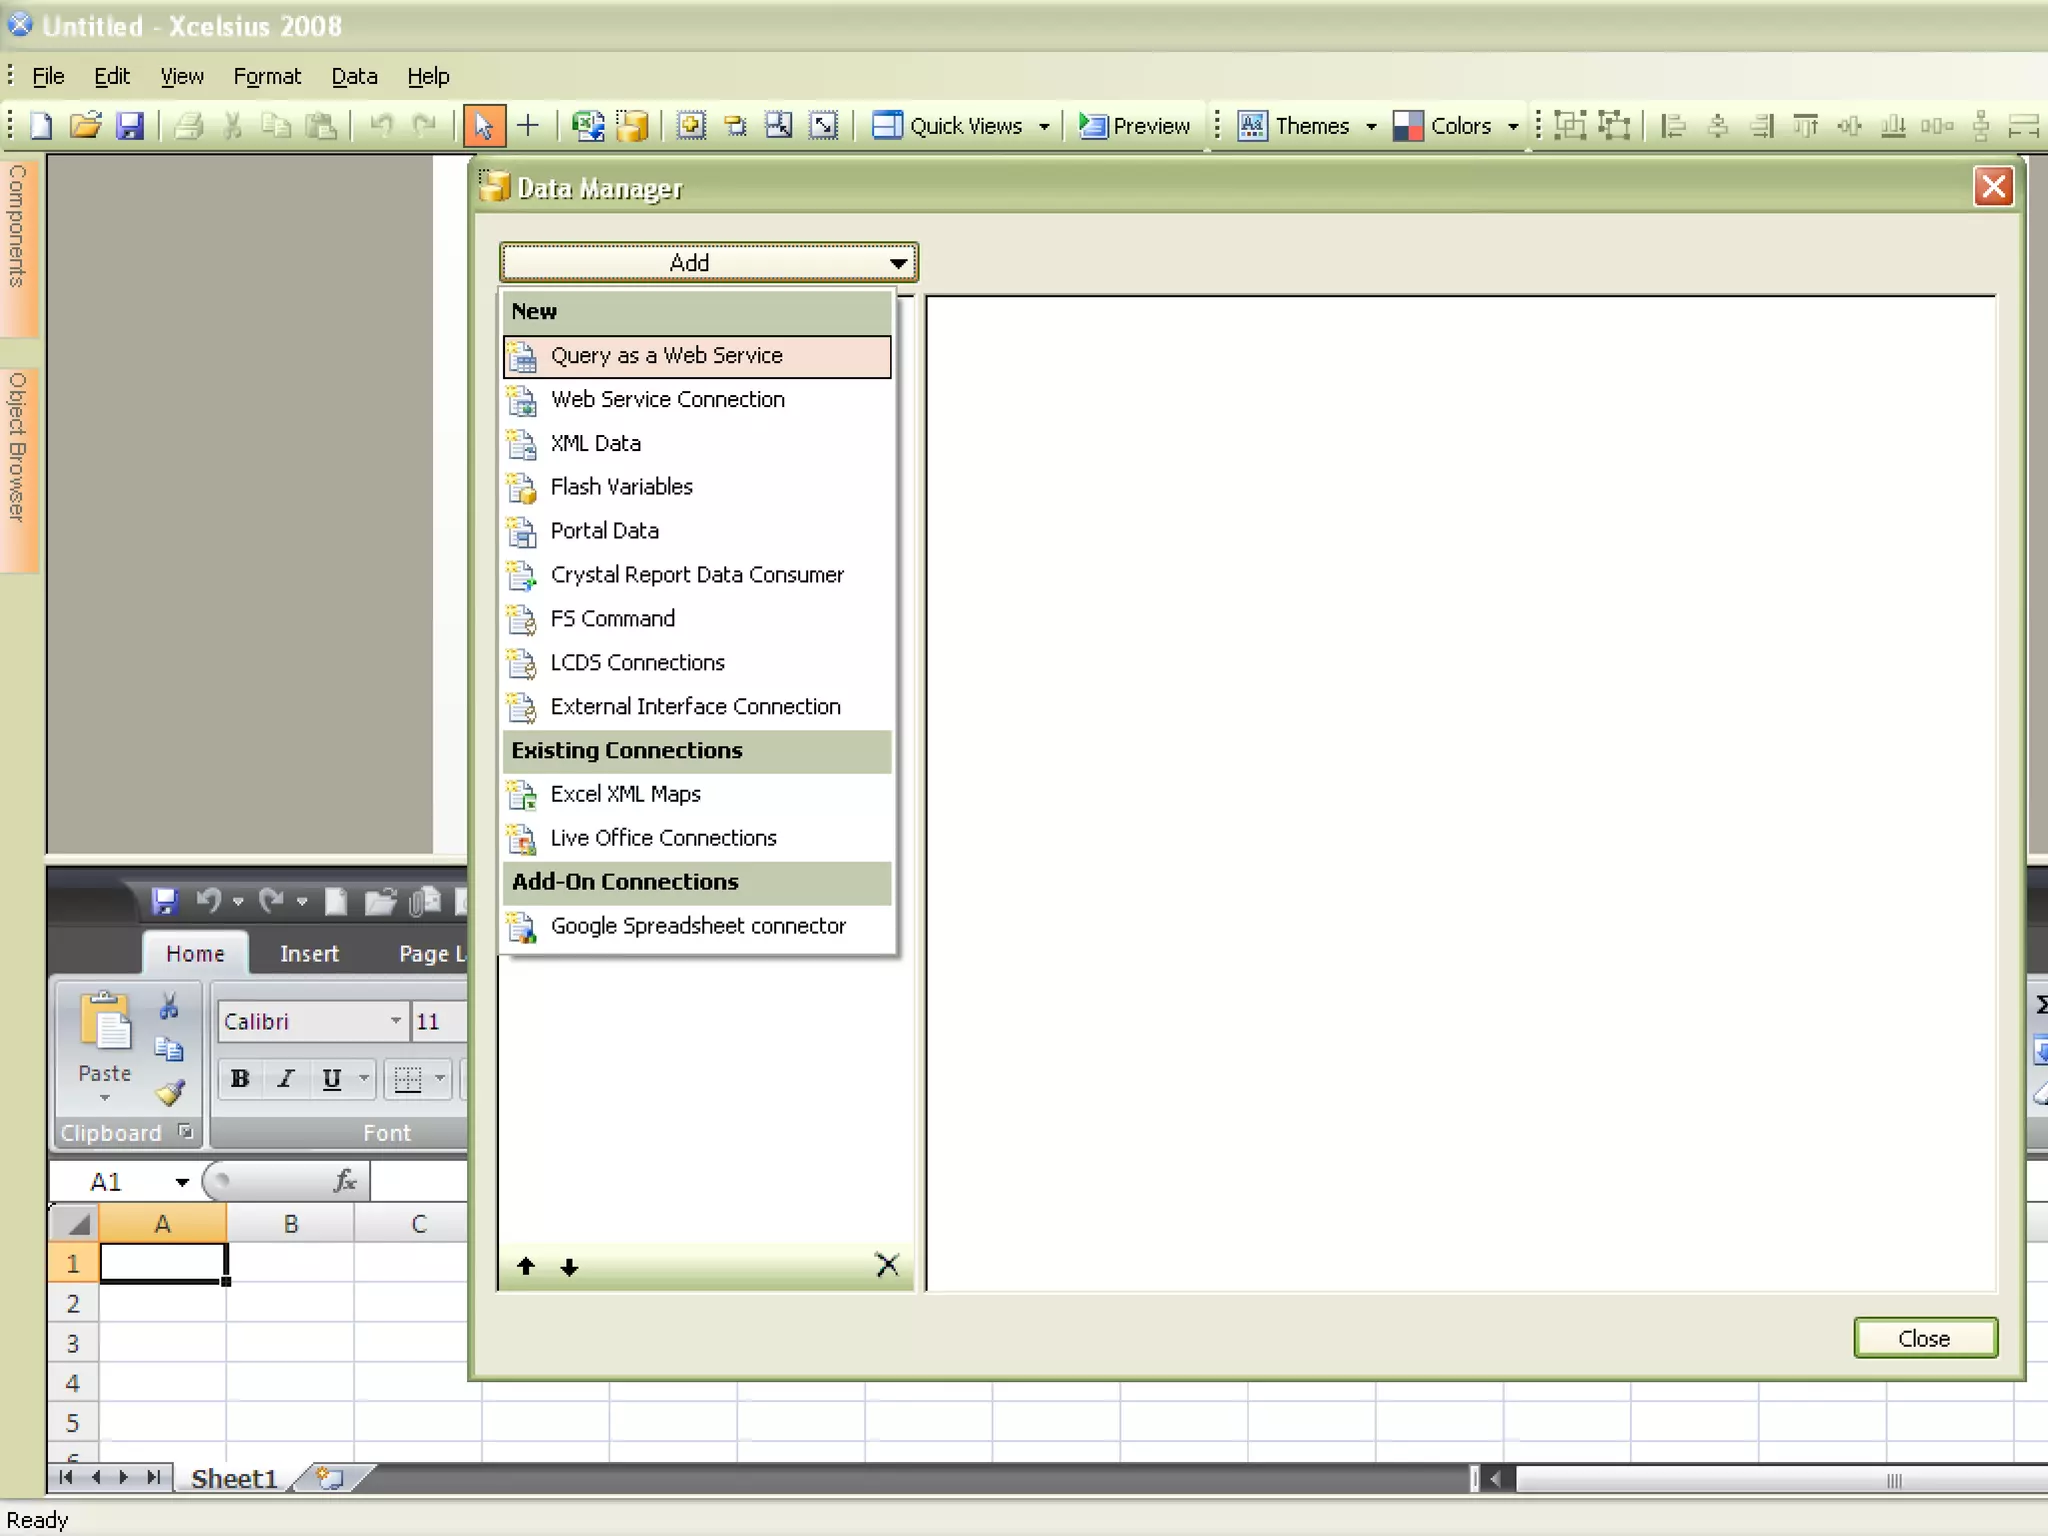Select Excel XML Maps
The image size is (2048, 1536).
click(697, 794)
